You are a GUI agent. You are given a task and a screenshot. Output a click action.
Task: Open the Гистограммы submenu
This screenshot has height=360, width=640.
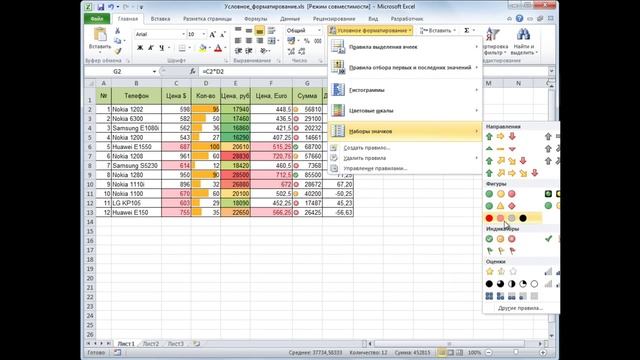pyautogui.click(x=405, y=90)
